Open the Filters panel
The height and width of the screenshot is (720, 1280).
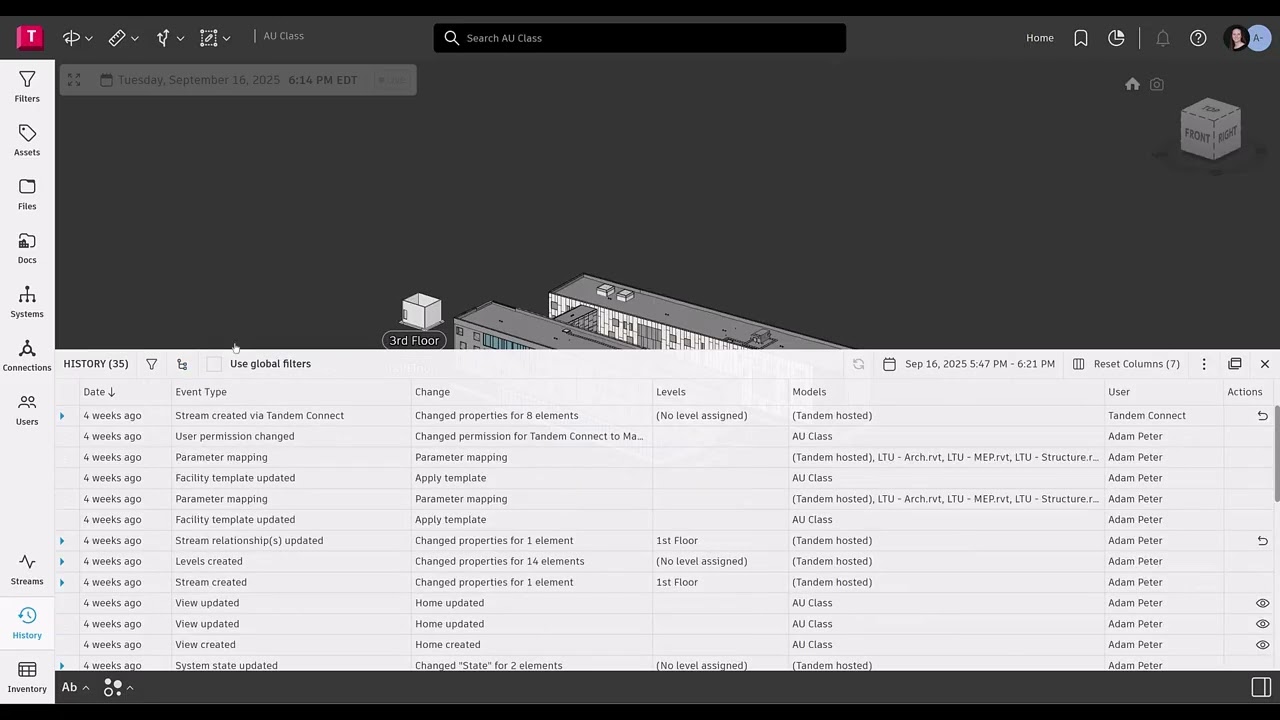[x=27, y=86]
